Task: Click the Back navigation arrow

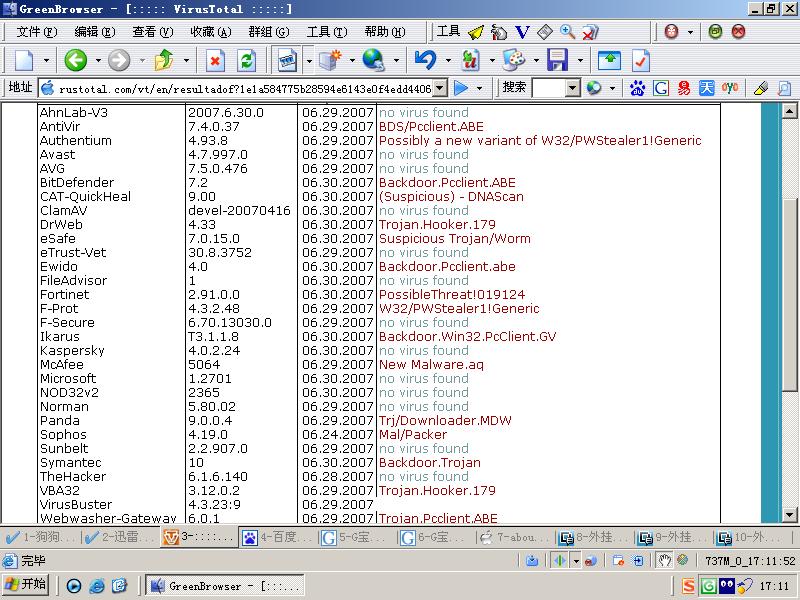Action: click(x=76, y=60)
